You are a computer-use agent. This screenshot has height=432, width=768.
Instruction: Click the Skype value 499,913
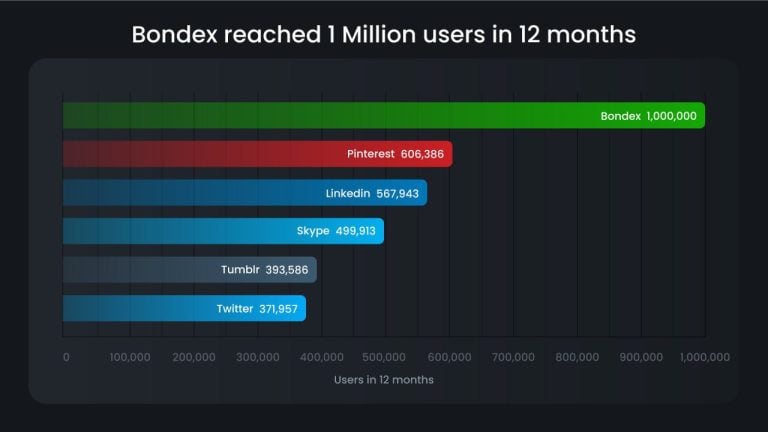[355, 231]
